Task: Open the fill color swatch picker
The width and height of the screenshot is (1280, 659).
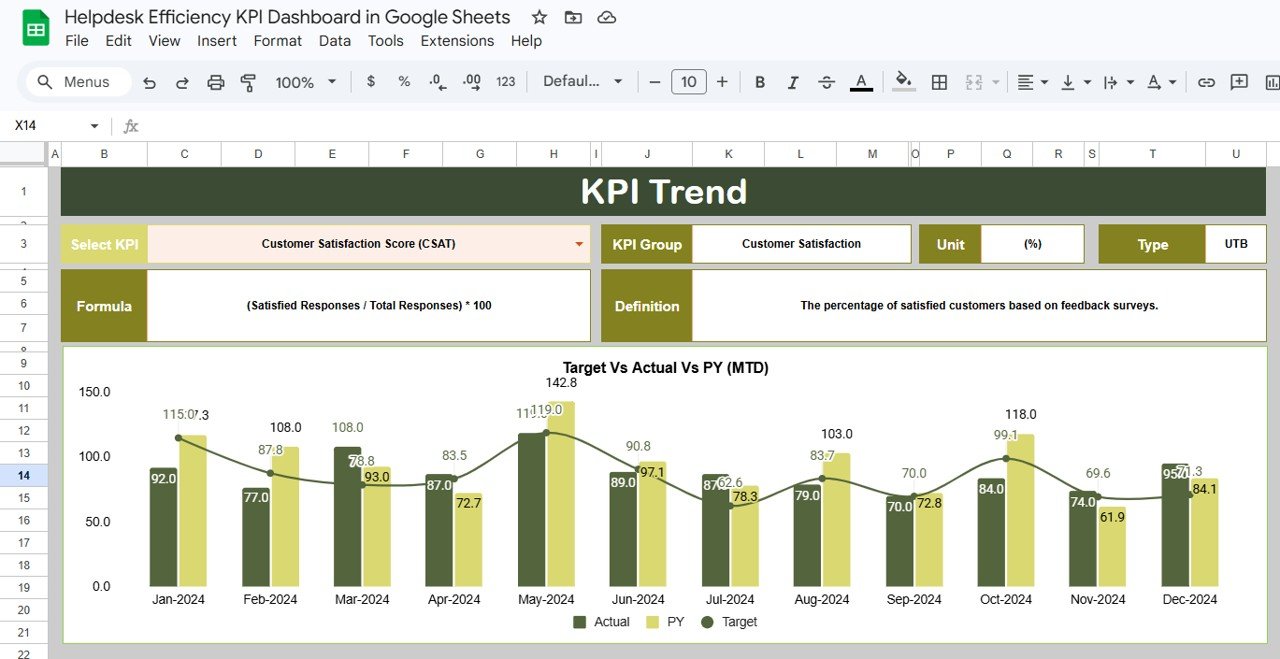Action: pos(903,82)
